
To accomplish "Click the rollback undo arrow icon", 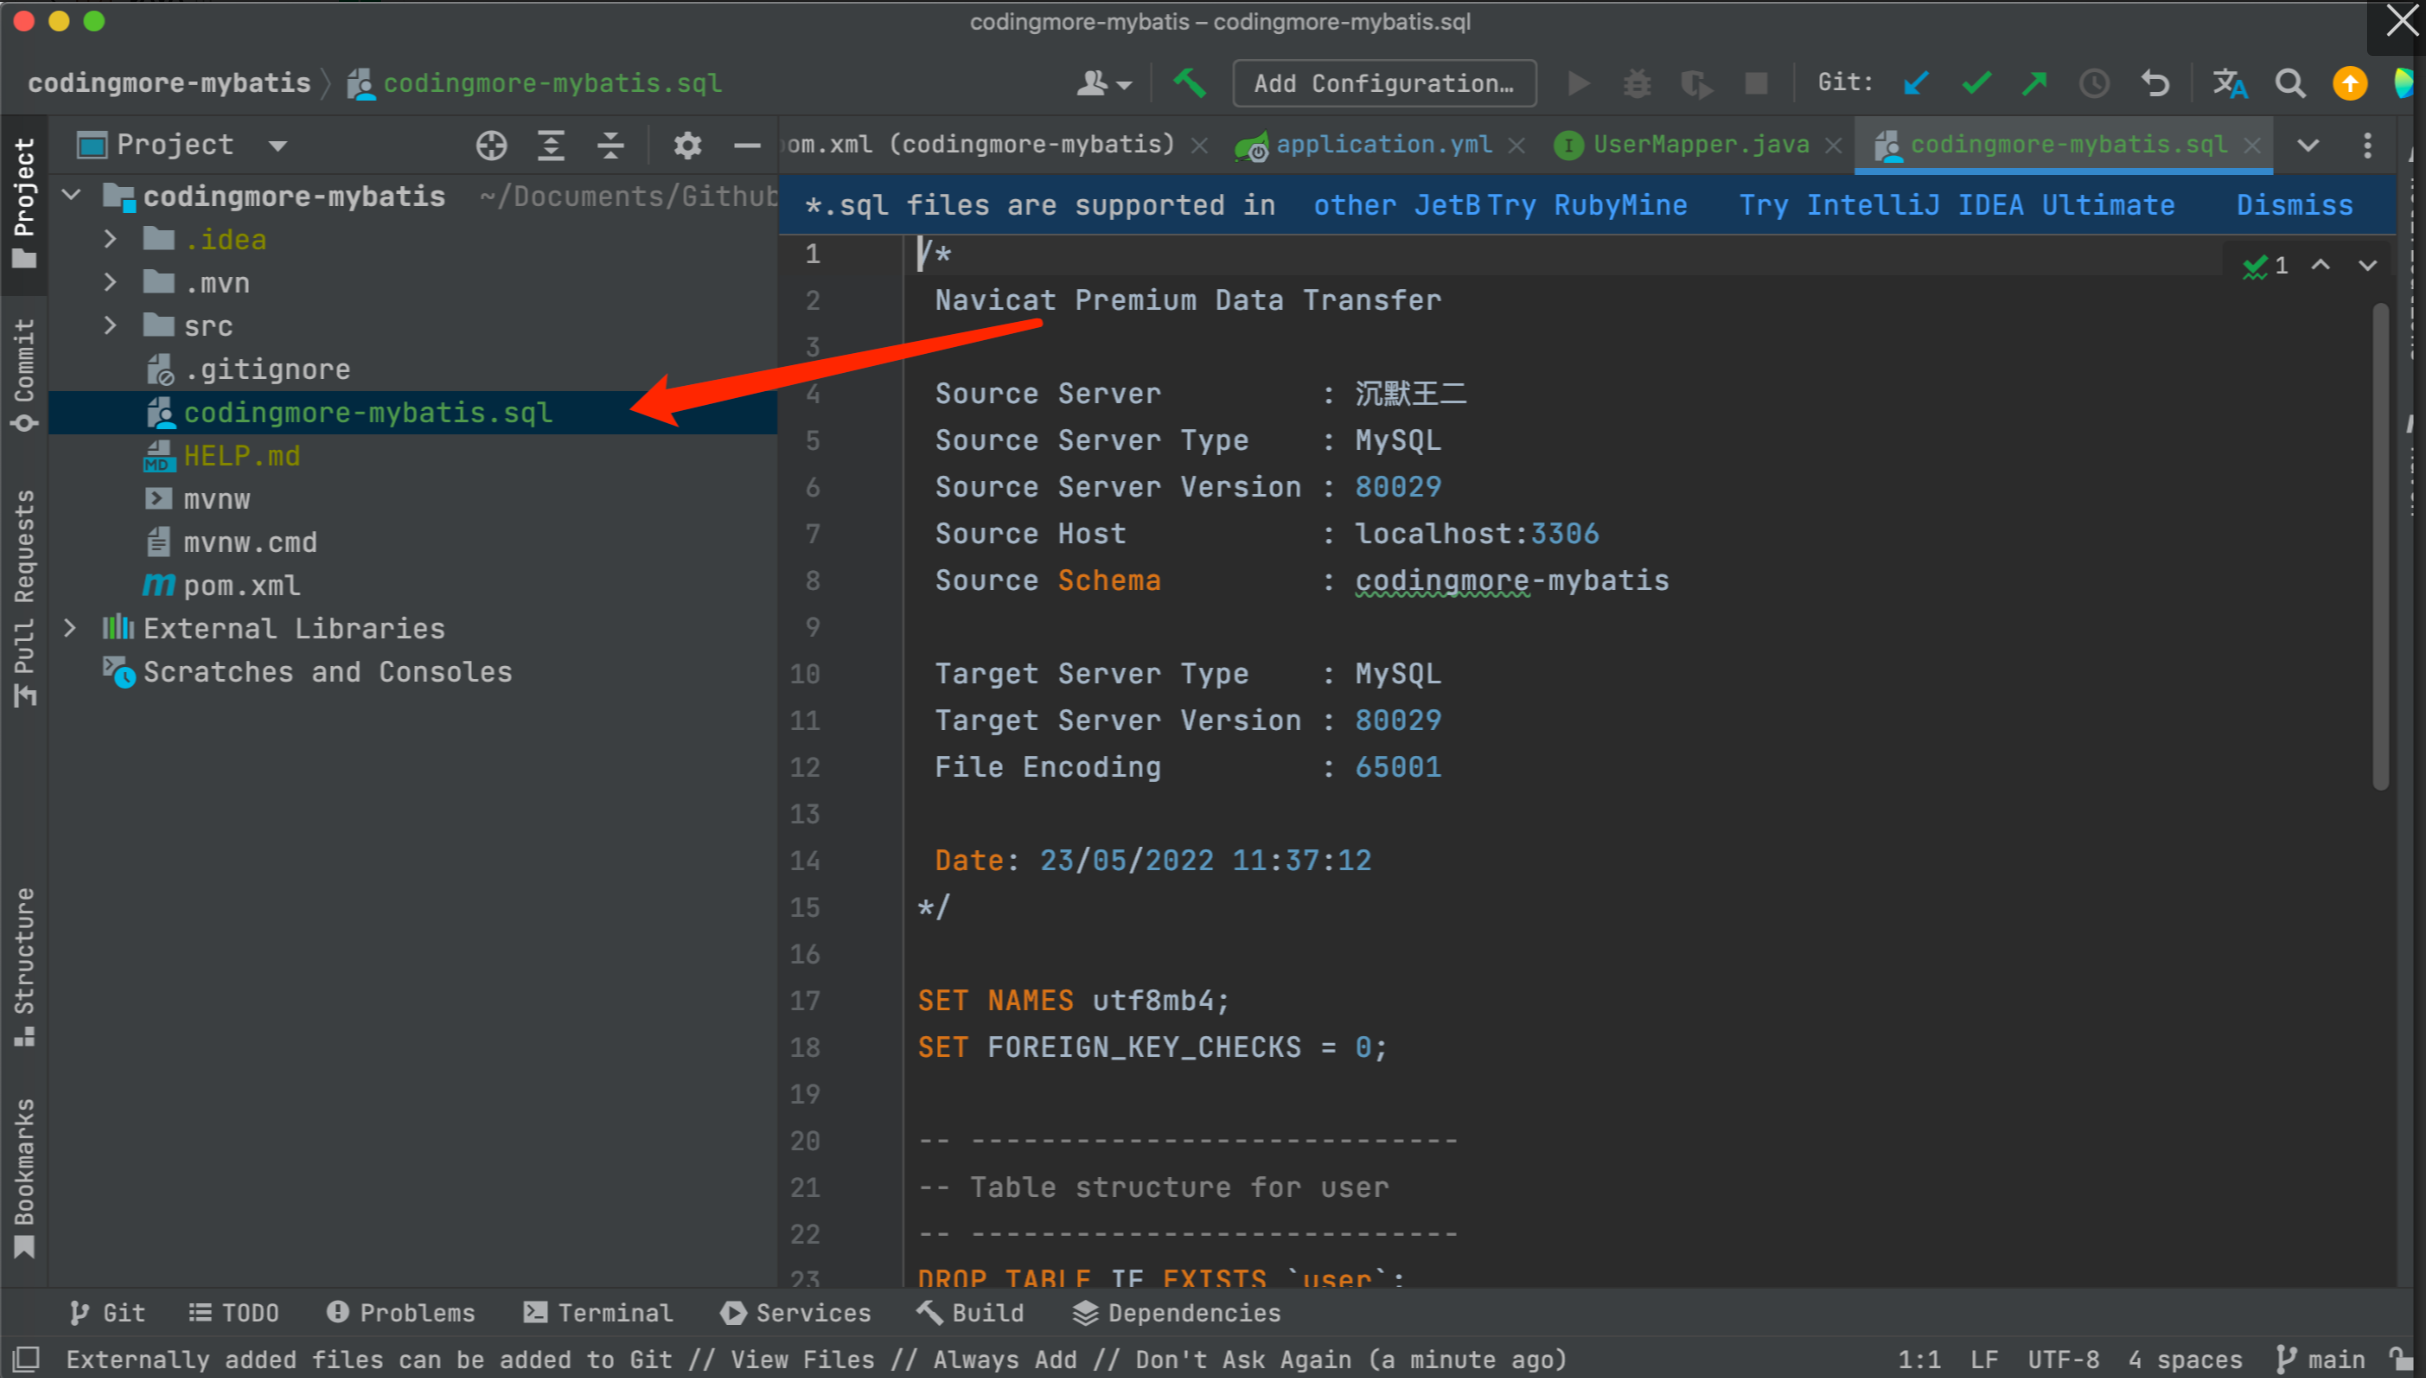I will [x=2155, y=83].
